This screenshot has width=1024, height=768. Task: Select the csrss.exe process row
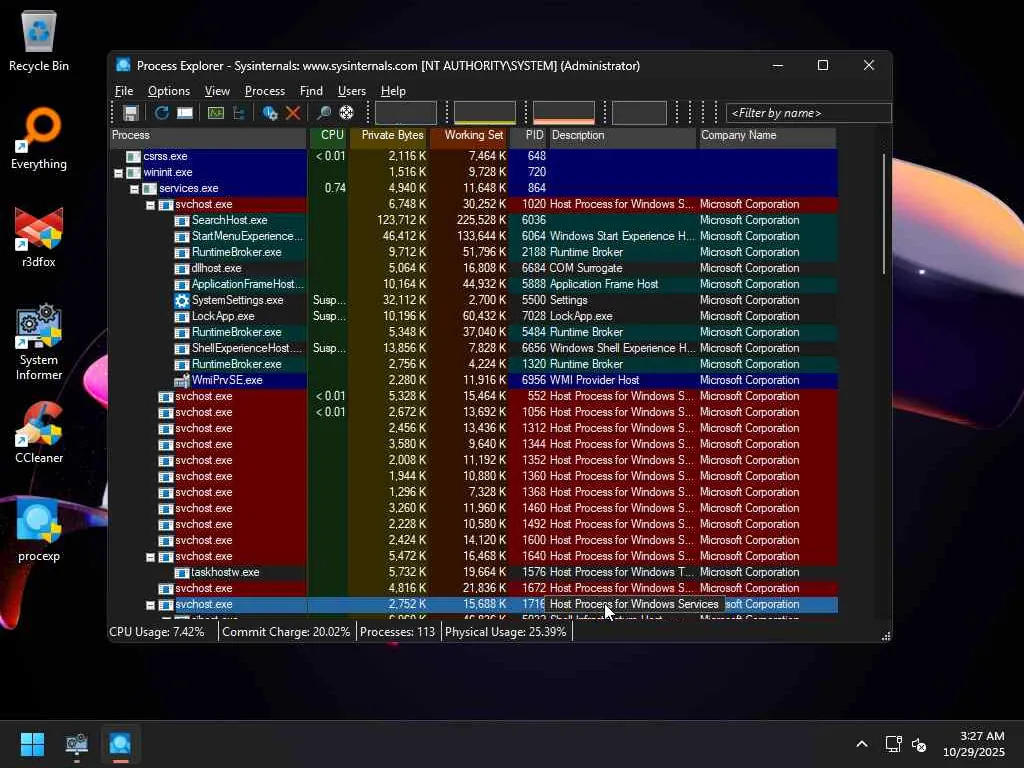473,156
